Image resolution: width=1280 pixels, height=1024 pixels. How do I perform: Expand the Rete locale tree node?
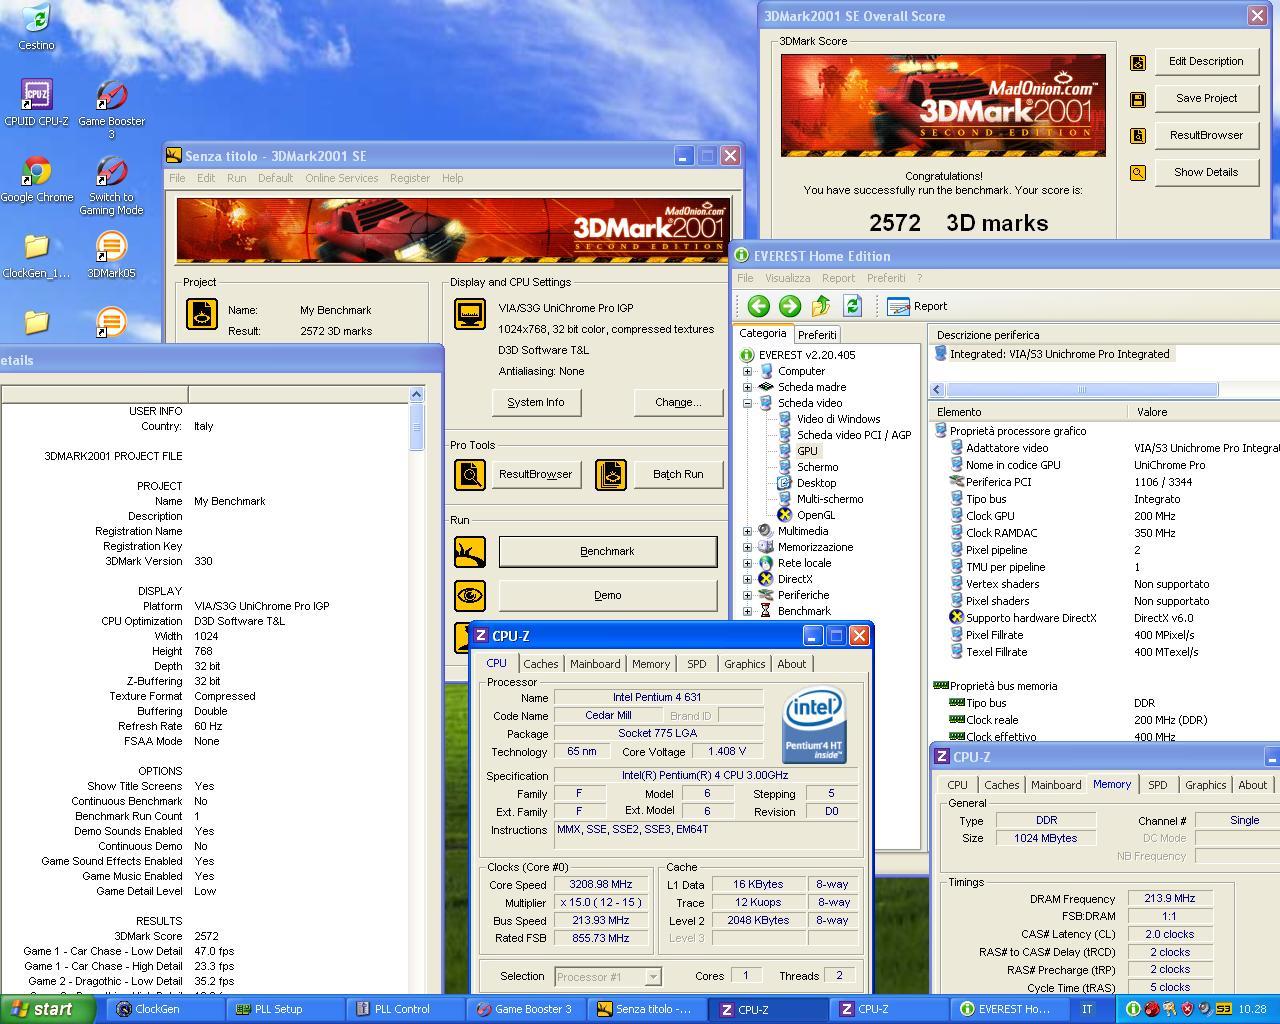click(x=747, y=563)
